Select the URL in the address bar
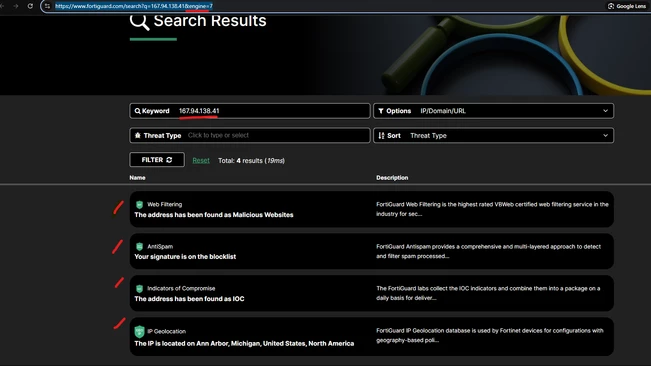 click(134, 6)
